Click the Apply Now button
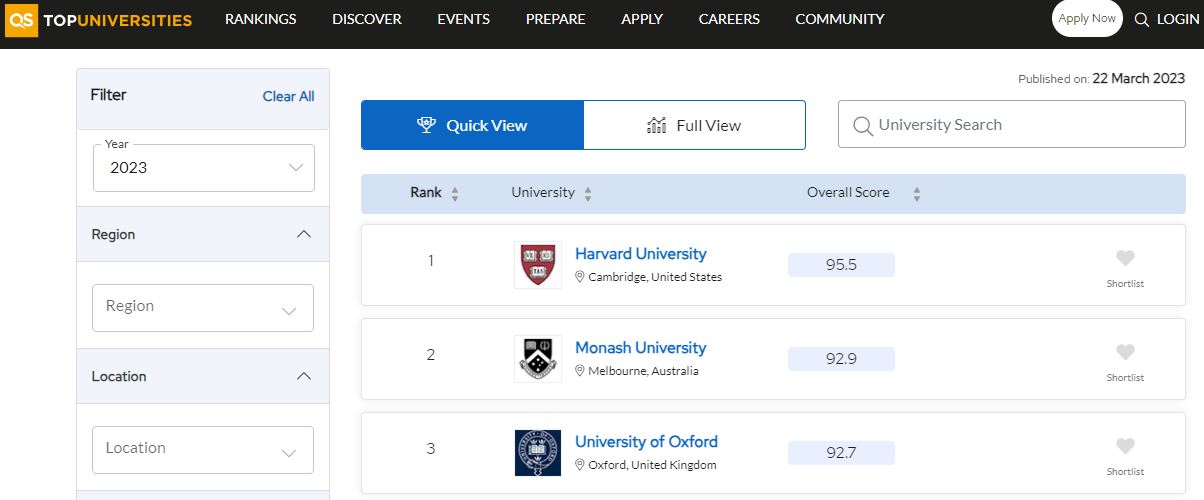 tap(1087, 19)
